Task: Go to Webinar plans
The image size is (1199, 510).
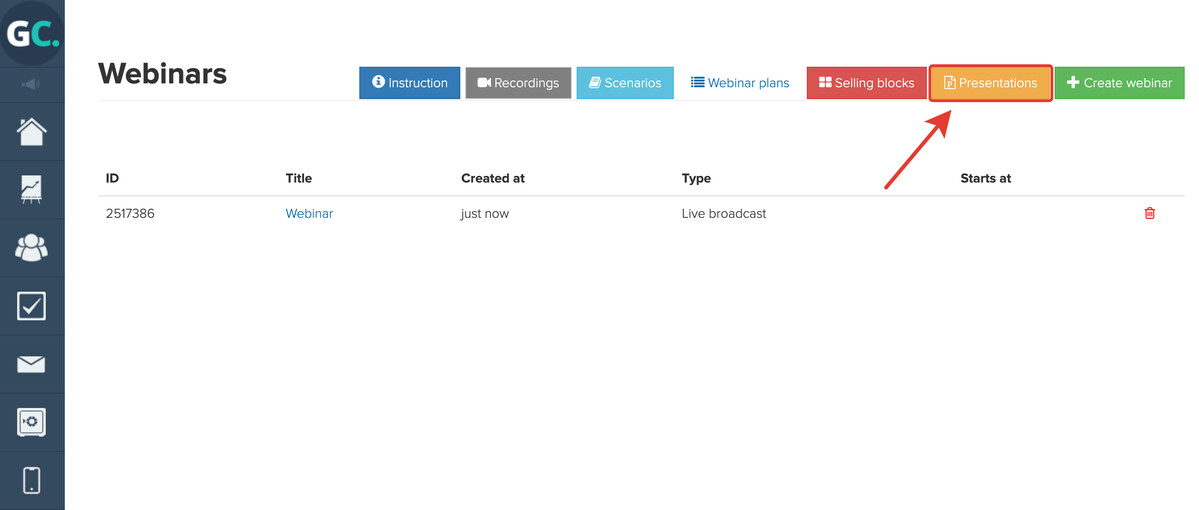Action: click(740, 83)
